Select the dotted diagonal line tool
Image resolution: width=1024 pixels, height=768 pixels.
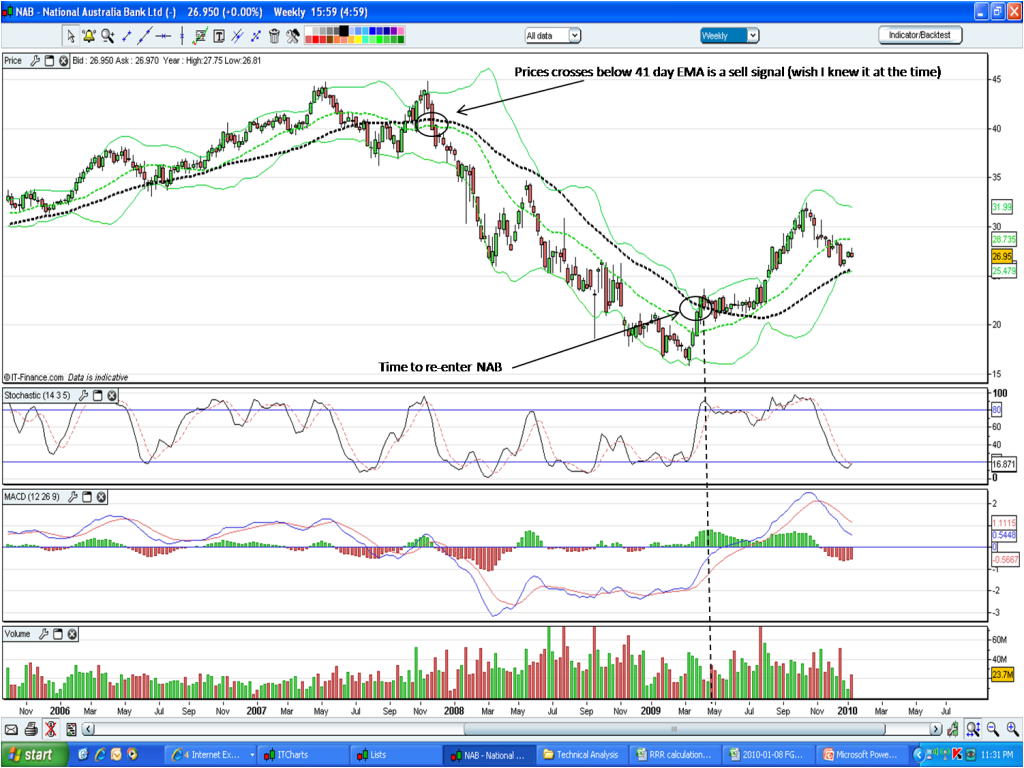click(x=256, y=36)
